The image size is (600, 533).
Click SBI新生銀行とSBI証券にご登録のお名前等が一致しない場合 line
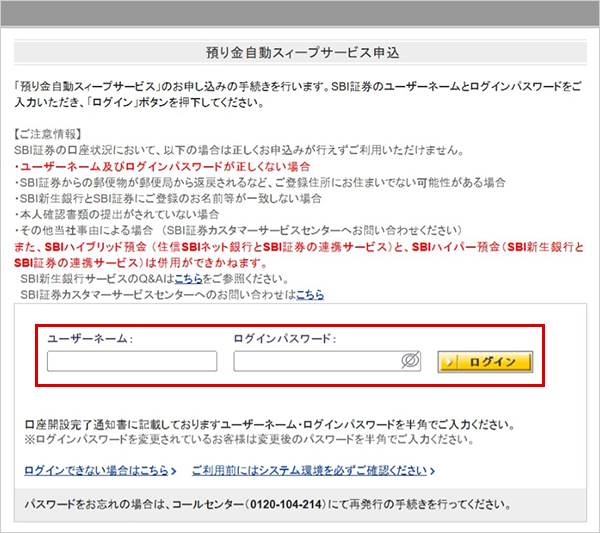(x=168, y=198)
